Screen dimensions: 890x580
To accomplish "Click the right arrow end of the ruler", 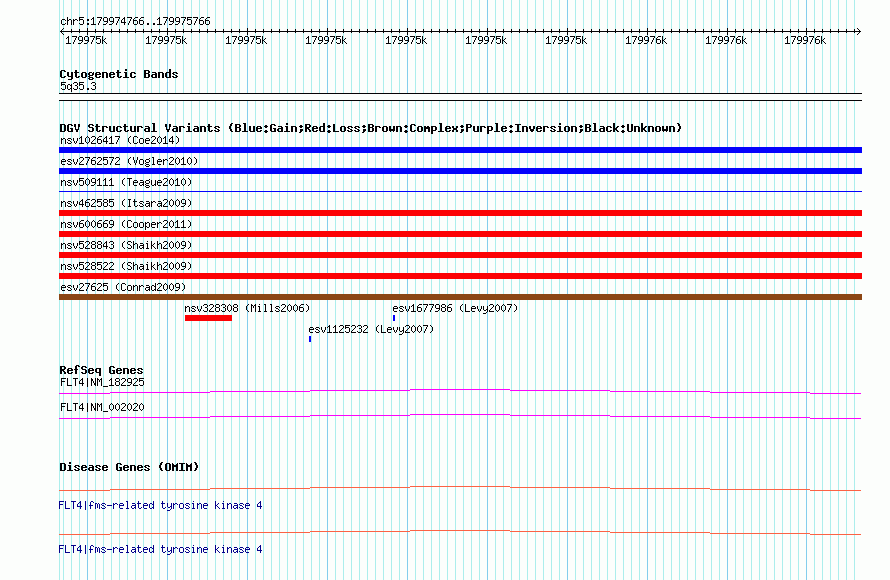I will (x=859, y=32).
